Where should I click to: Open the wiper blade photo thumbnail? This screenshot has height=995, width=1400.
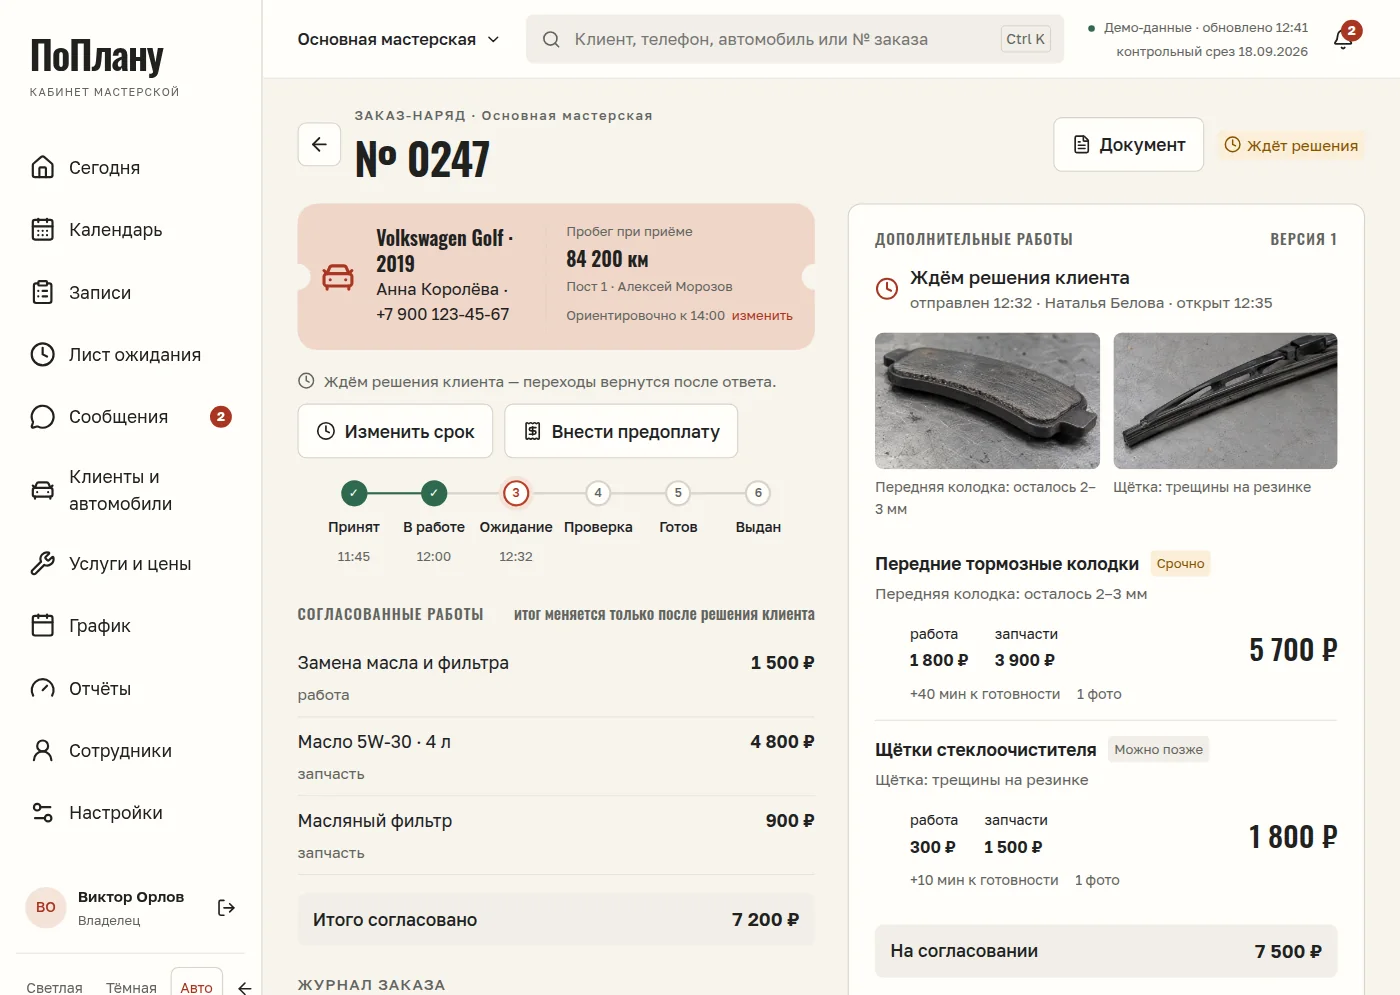[x=1225, y=401]
